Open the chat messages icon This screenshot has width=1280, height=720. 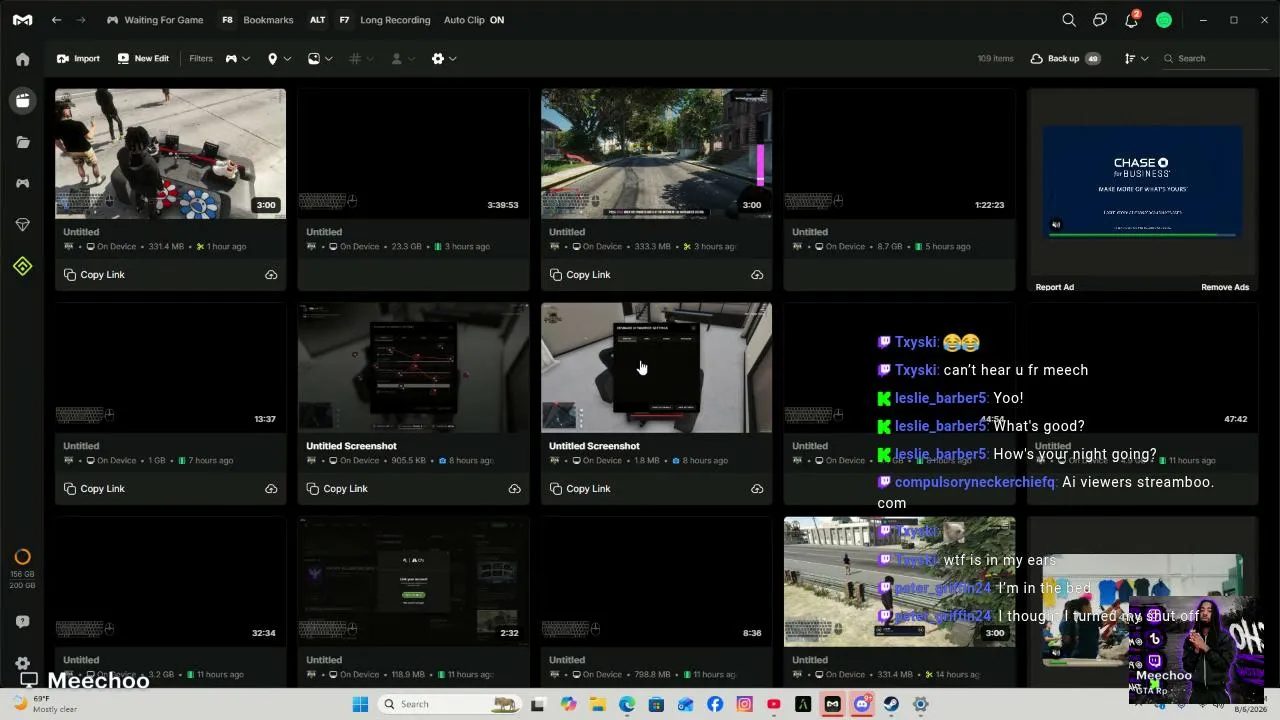pyautogui.click(x=1100, y=20)
